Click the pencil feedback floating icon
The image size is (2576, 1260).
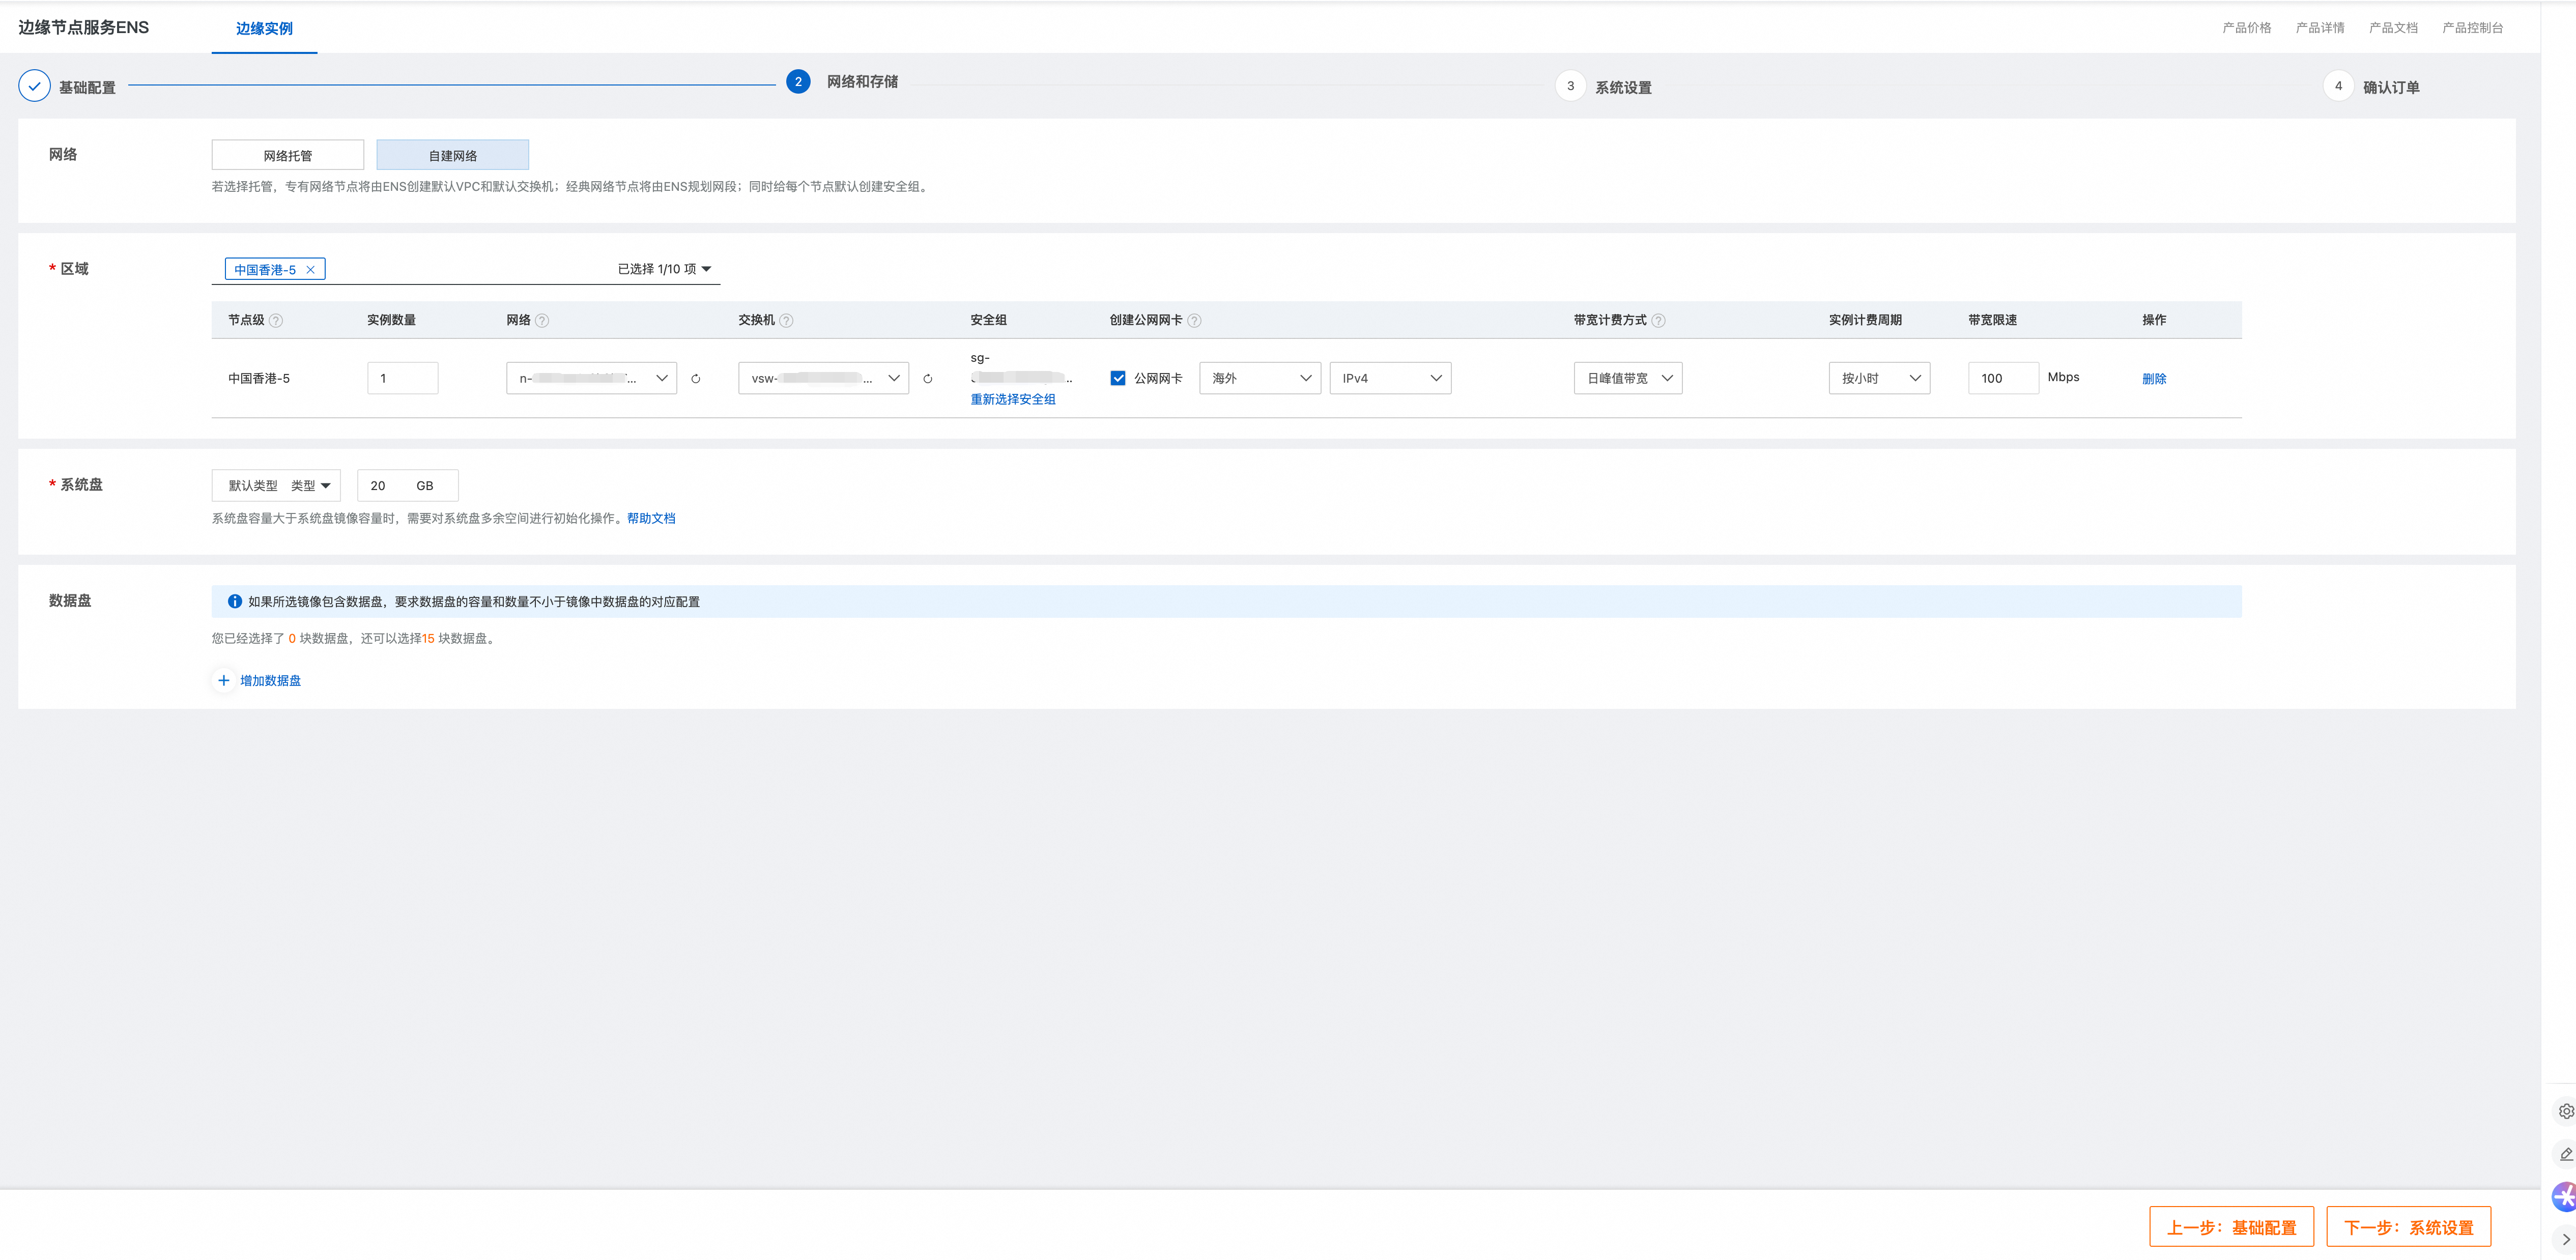(x=2565, y=1154)
